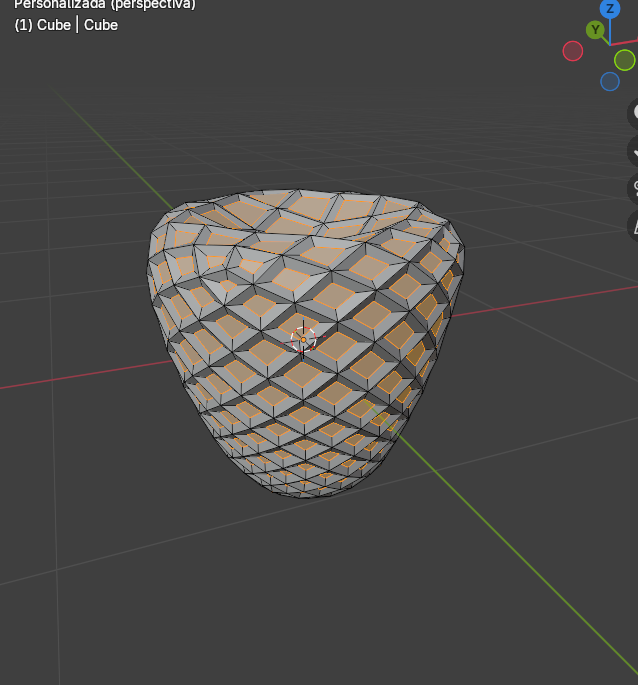
Task: Click the blue Z axis gizmo handle
Action: [x=610, y=8]
